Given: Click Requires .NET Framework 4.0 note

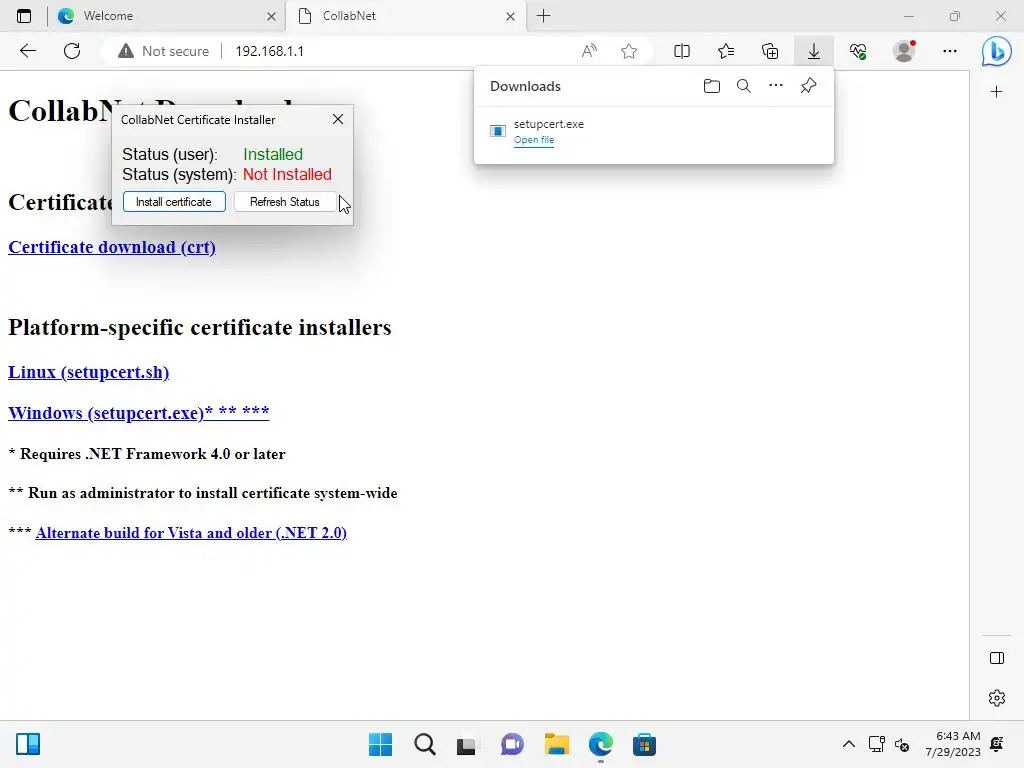Looking at the screenshot, I should [147, 454].
